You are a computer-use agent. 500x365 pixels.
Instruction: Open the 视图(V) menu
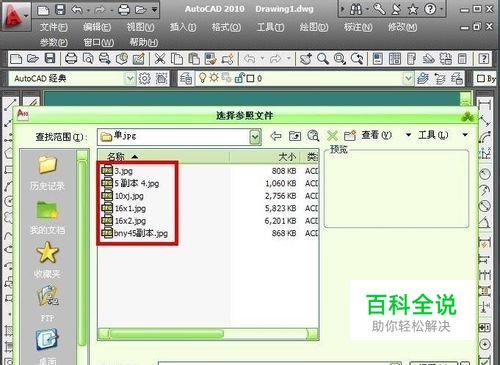tap(140, 27)
